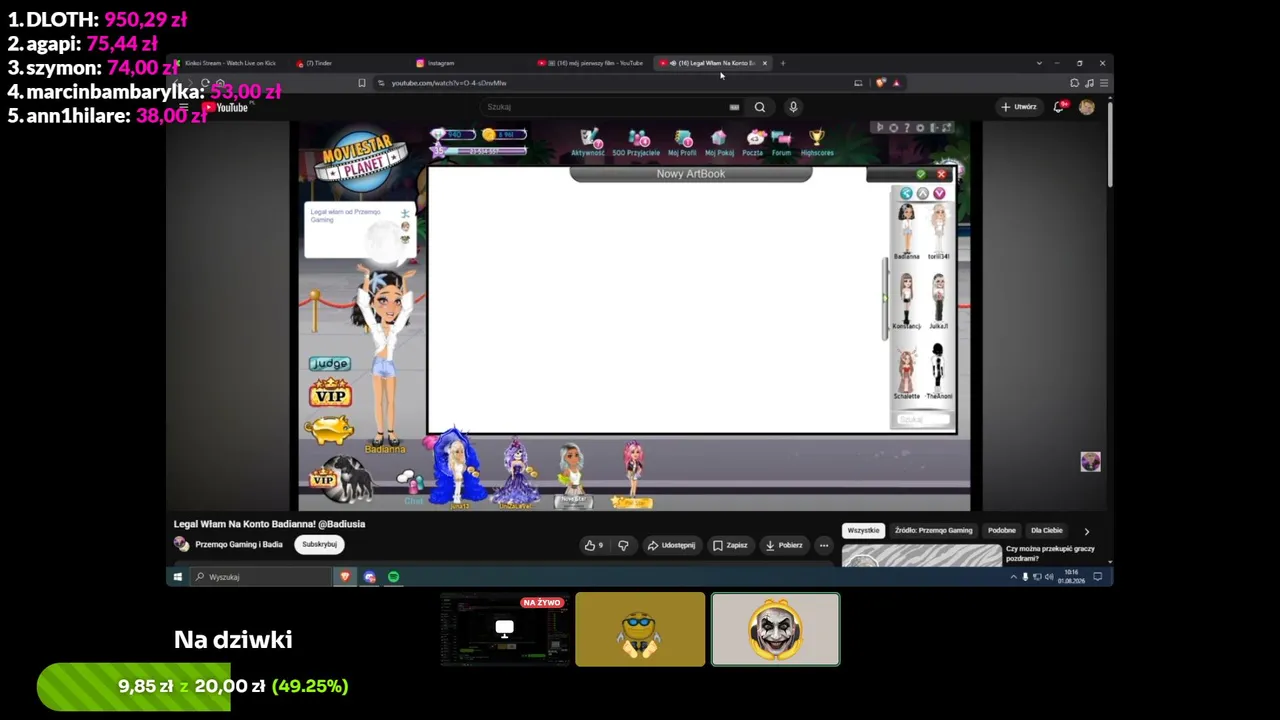Viewport: 1280px width, 720px height.
Task: Close the Nowy ArtBook red X
Action: coord(941,174)
